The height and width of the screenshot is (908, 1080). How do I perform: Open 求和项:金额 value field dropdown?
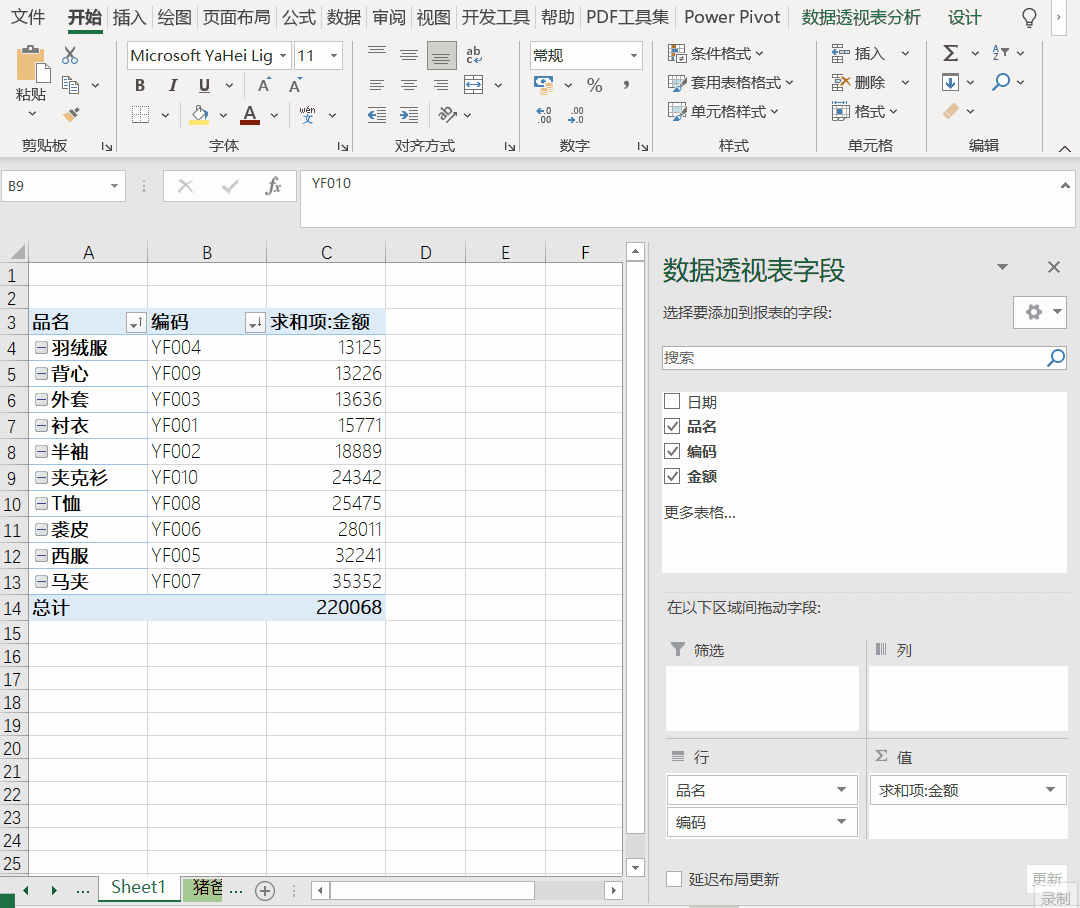[x=1050, y=790]
